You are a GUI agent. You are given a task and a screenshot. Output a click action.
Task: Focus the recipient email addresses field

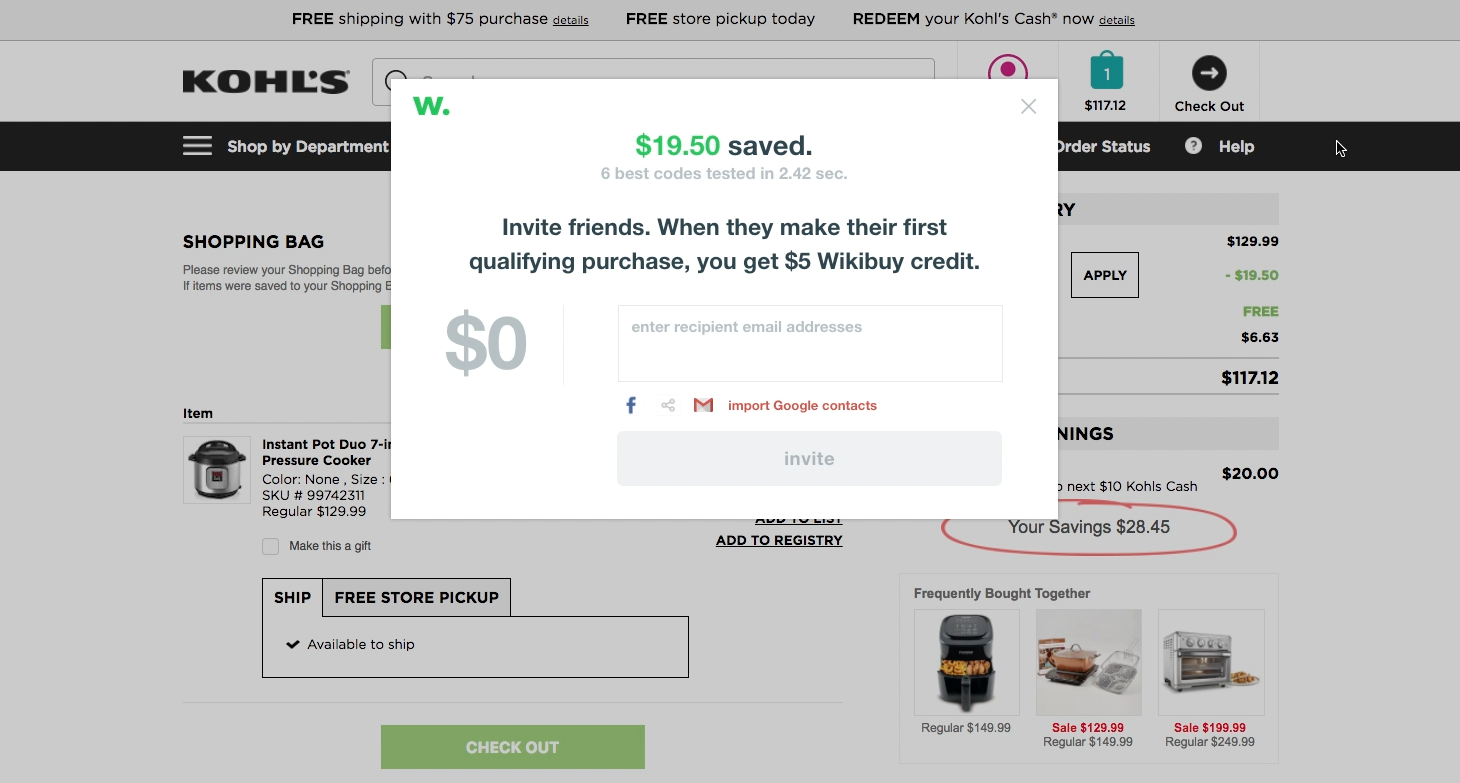pyautogui.click(x=809, y=343)
